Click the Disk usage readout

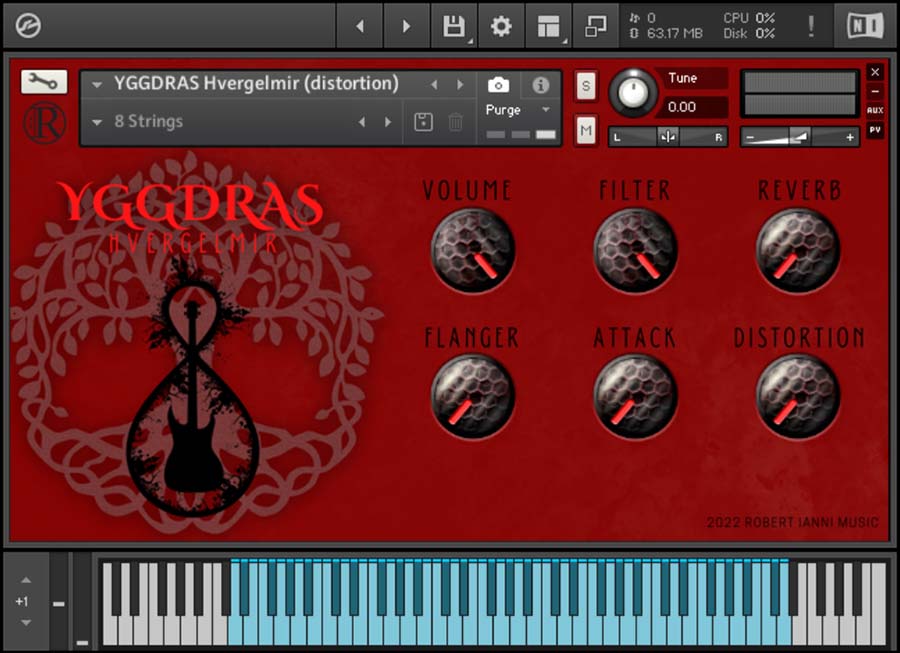pos(748,33)
